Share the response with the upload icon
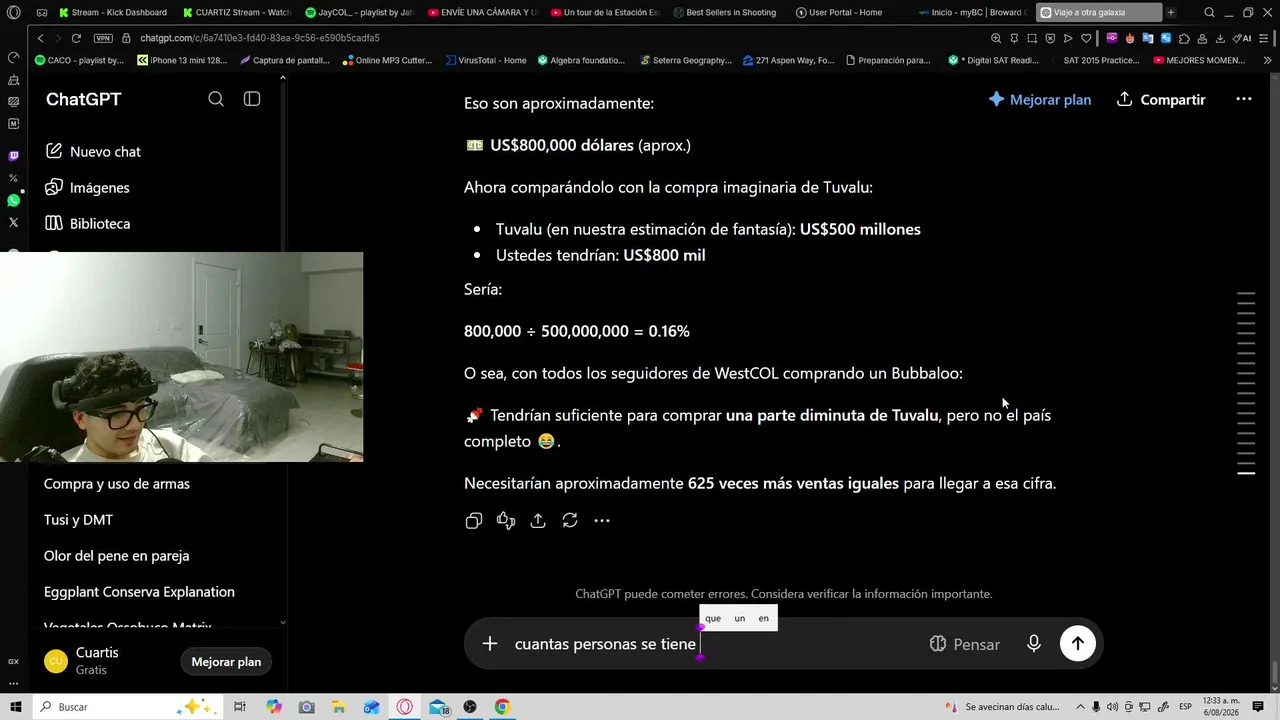The height and width of the screenshot is (720, 1280). click(538, 520)
